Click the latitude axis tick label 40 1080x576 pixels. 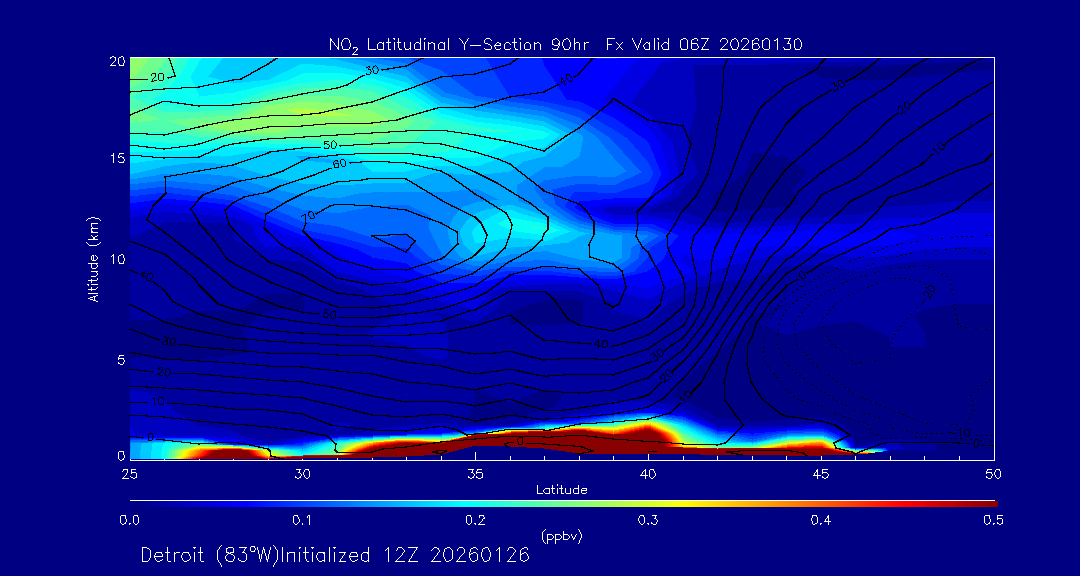pos(648,474)
